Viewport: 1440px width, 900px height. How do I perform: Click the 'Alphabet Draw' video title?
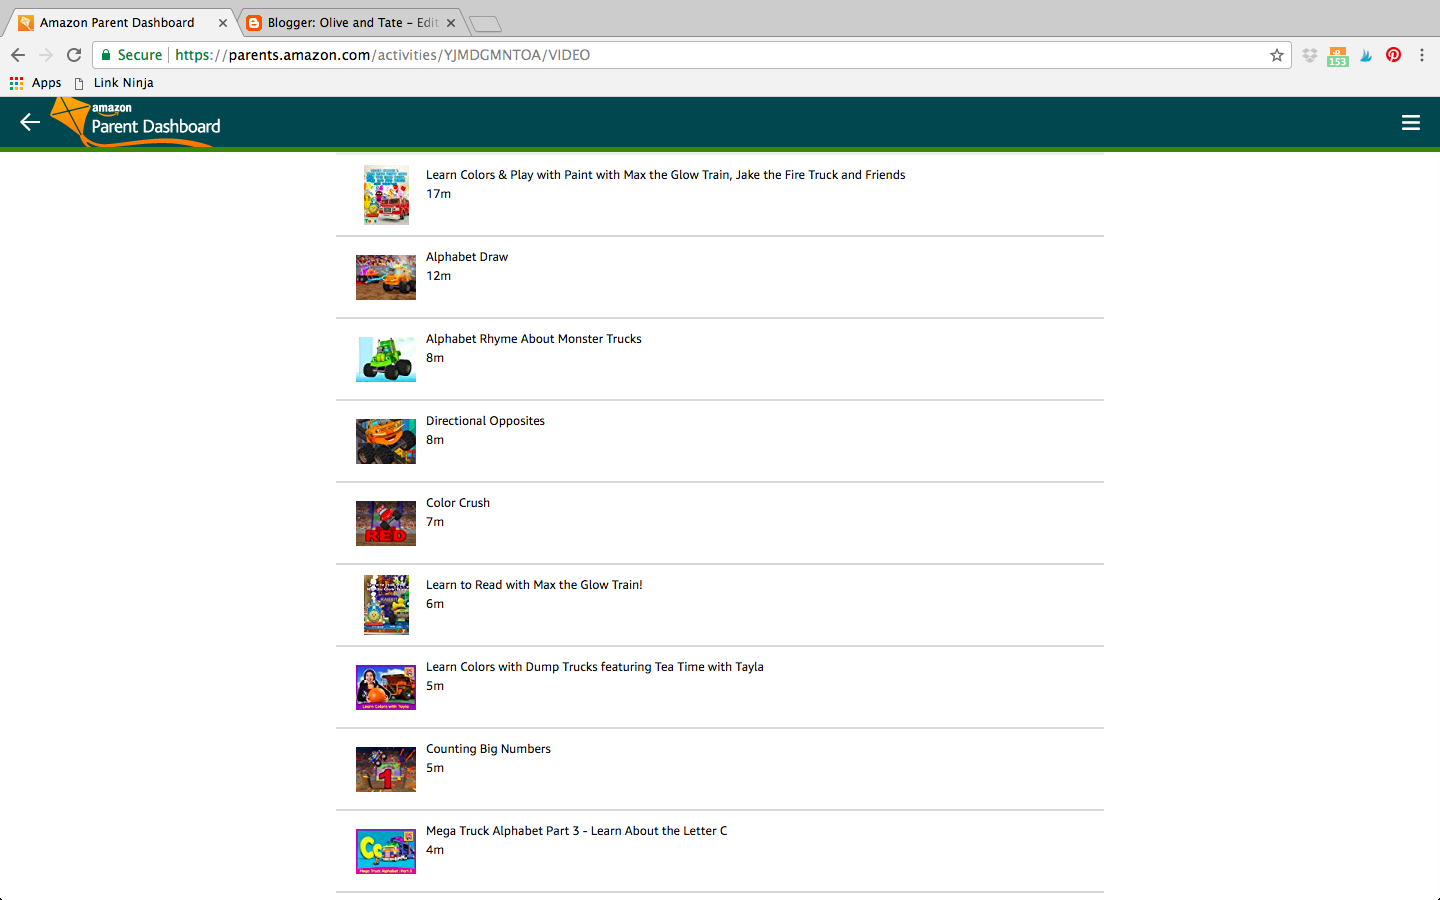tap(467, 257)
